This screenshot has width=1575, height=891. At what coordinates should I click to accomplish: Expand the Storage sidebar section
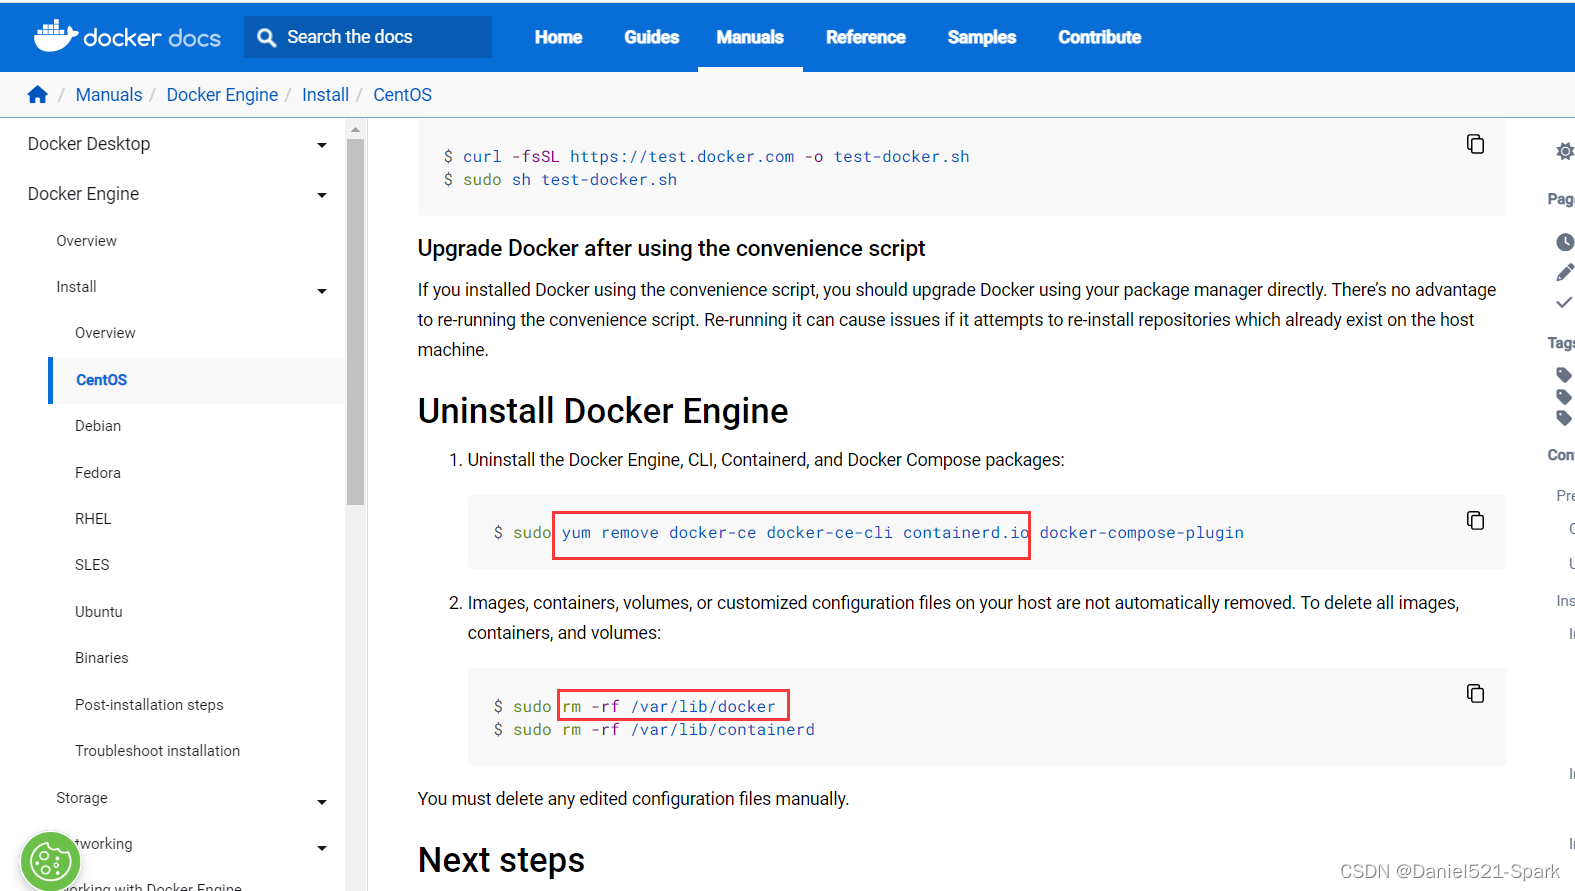click(322, 802)
